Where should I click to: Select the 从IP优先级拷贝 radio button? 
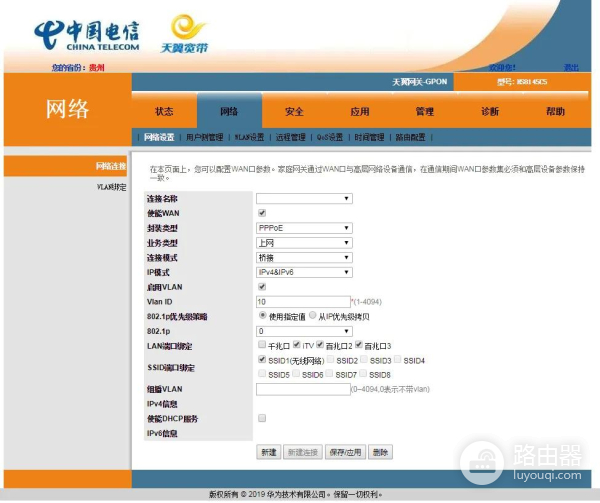[312, 316]
